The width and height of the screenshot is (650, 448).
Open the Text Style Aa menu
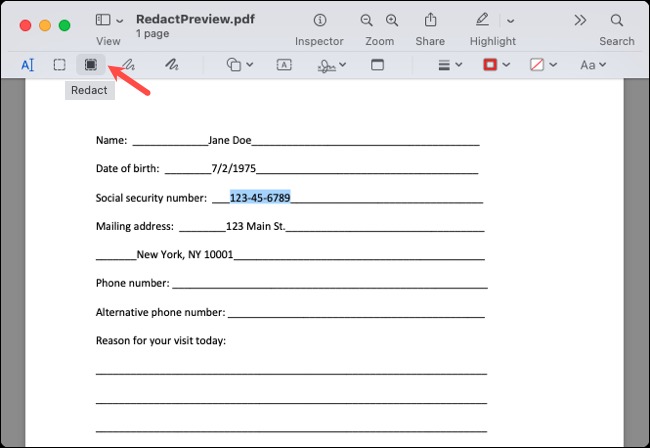point(593,65)
